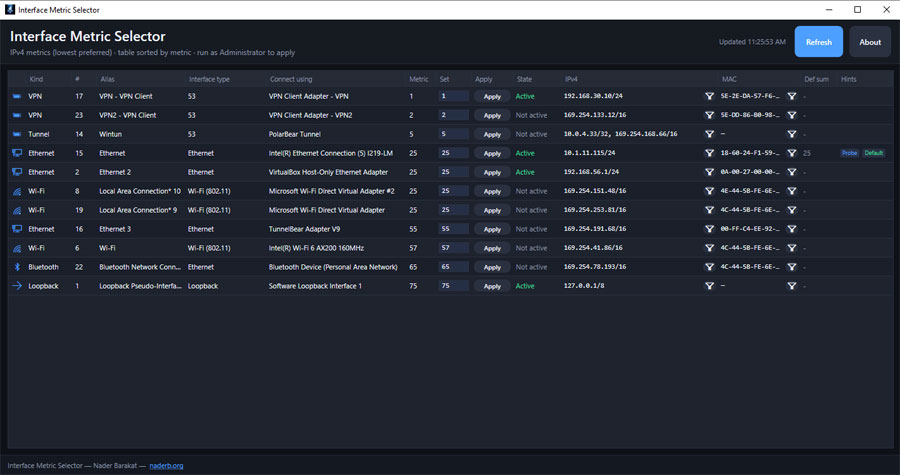Open the About dialog
Screen dimensions: 900x475
pyautogui.click(x=870, y=42)
